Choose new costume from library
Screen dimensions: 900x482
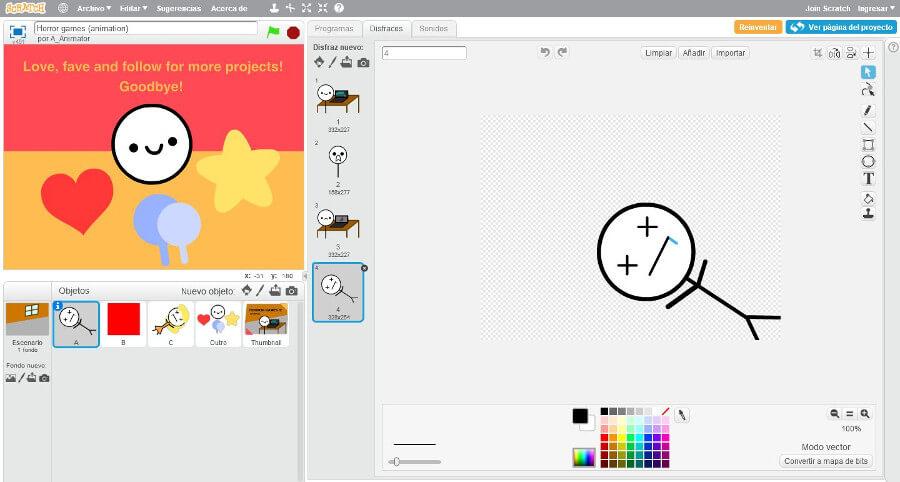click(319, 62)
